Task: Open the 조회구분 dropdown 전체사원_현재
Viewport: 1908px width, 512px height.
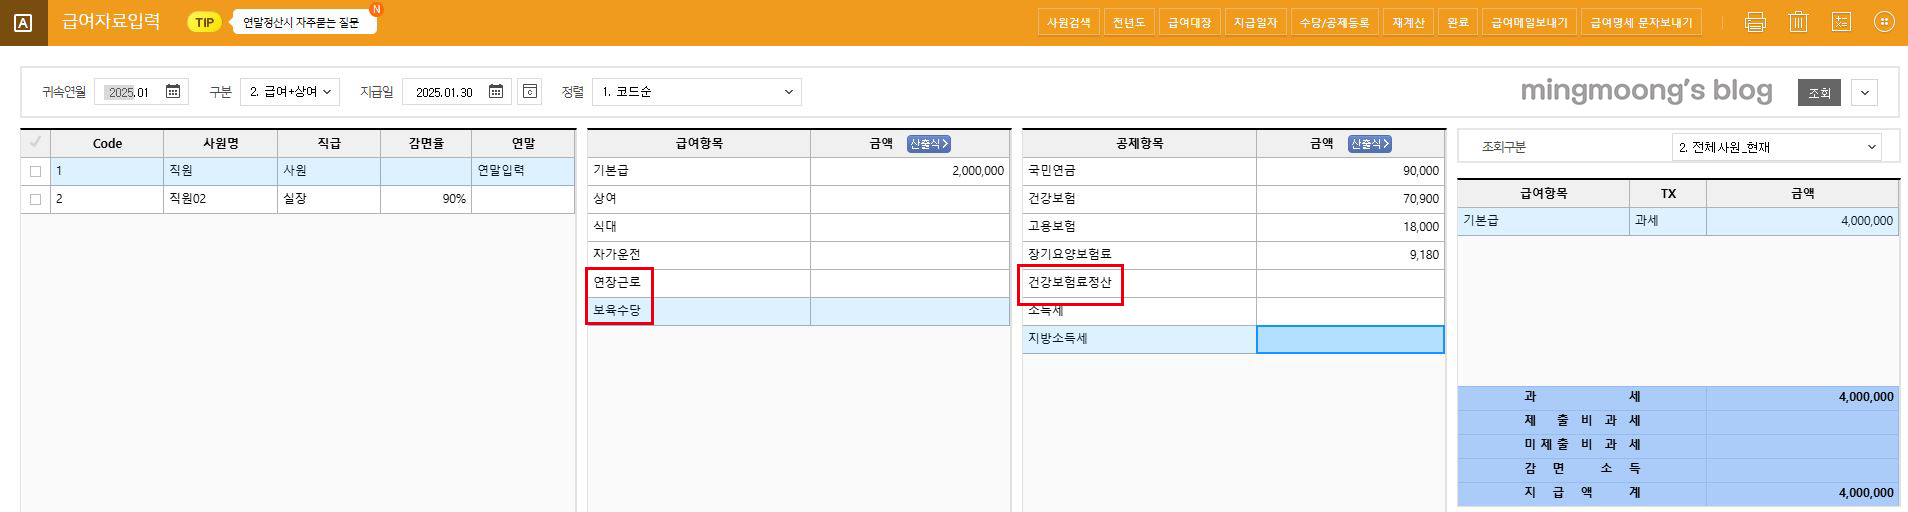Action: [x=1777, y=147]
